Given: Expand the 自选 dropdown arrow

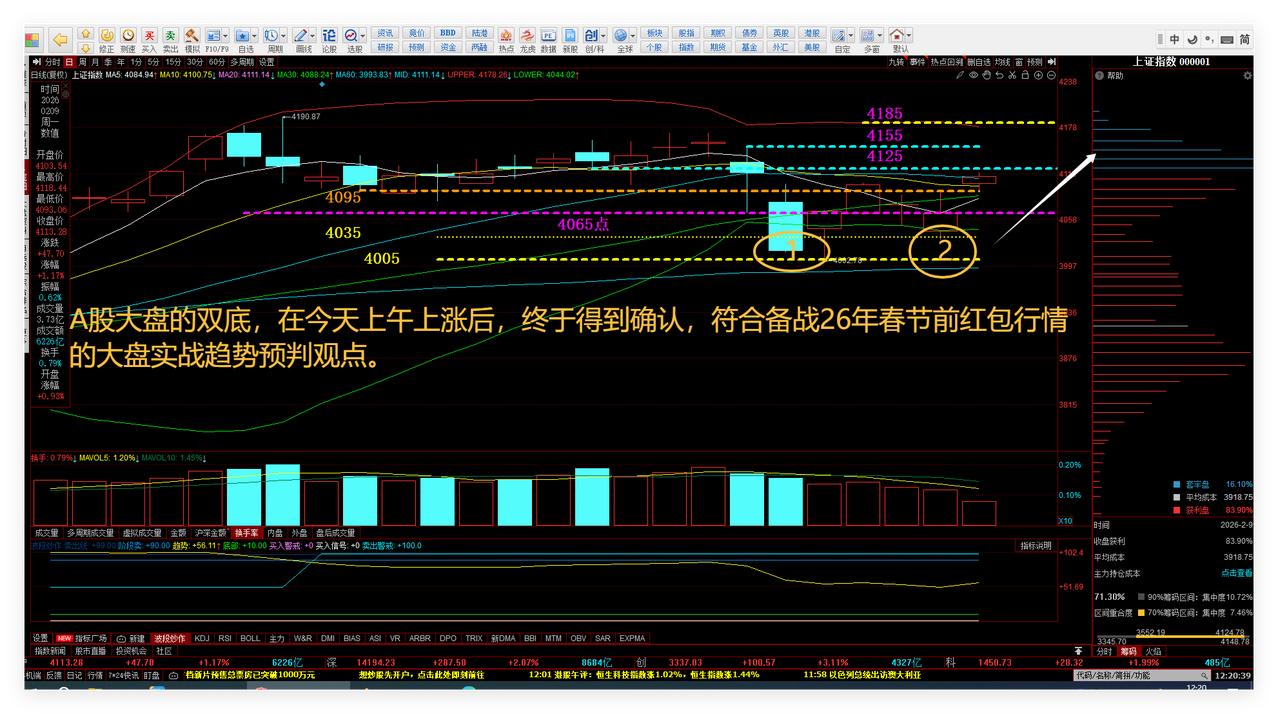Looking at the screenshot, I should coord(255,35).
